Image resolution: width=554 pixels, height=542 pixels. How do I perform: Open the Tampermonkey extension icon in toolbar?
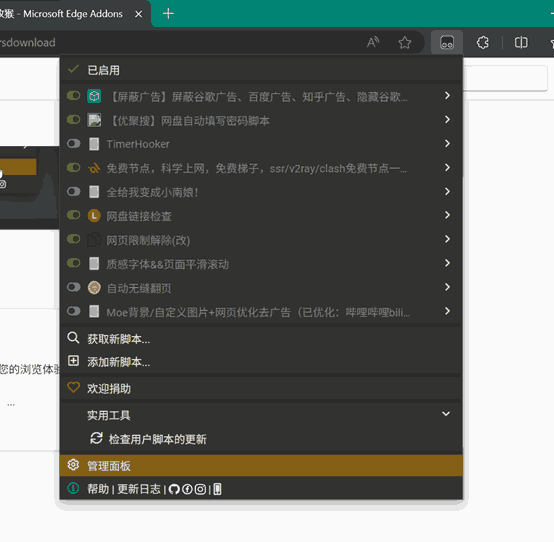pyautogui.click(x=447, y=43)
